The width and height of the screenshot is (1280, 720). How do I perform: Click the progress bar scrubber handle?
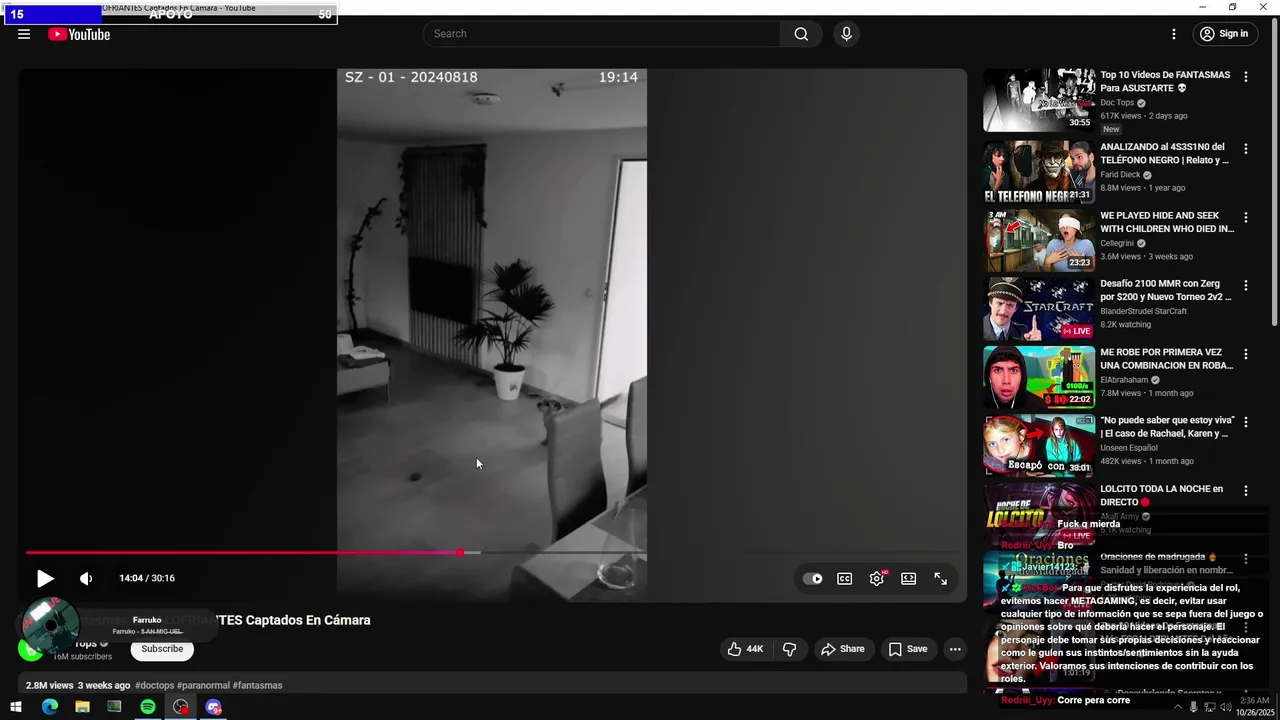click(x=460, y=552)
